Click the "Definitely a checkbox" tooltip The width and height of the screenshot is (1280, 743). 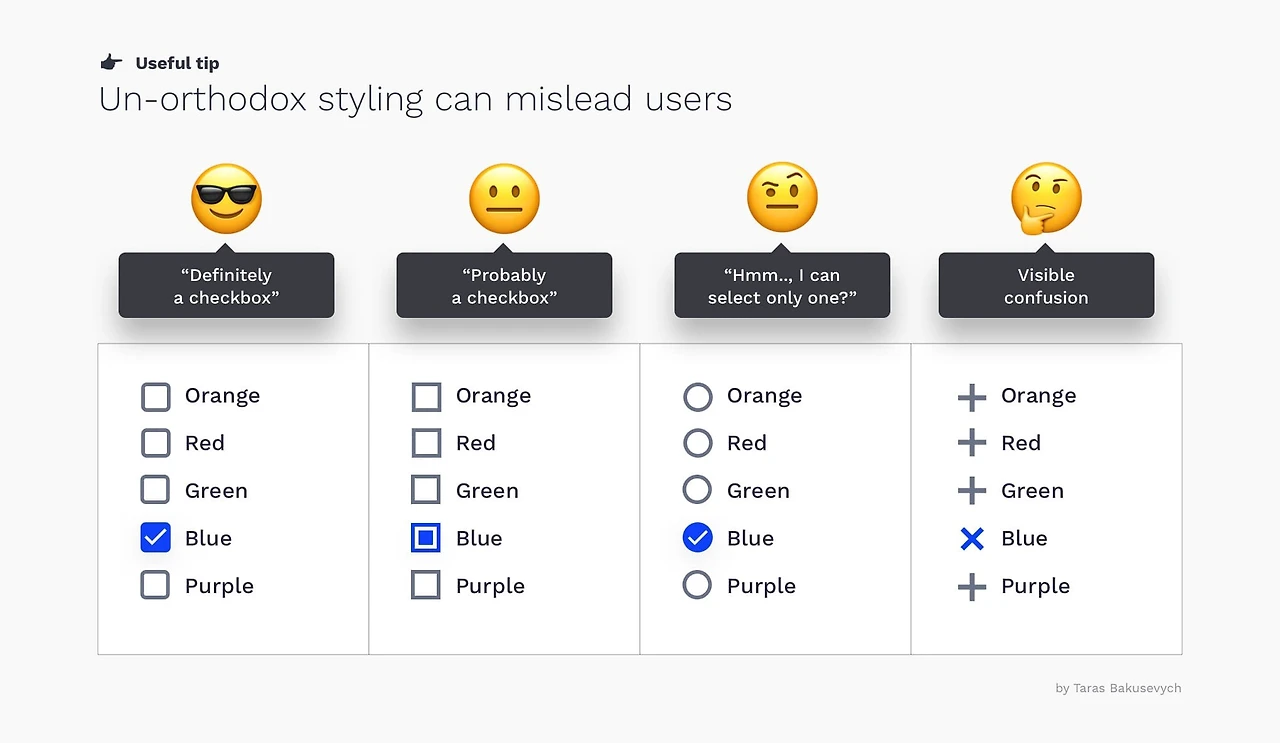226,286
